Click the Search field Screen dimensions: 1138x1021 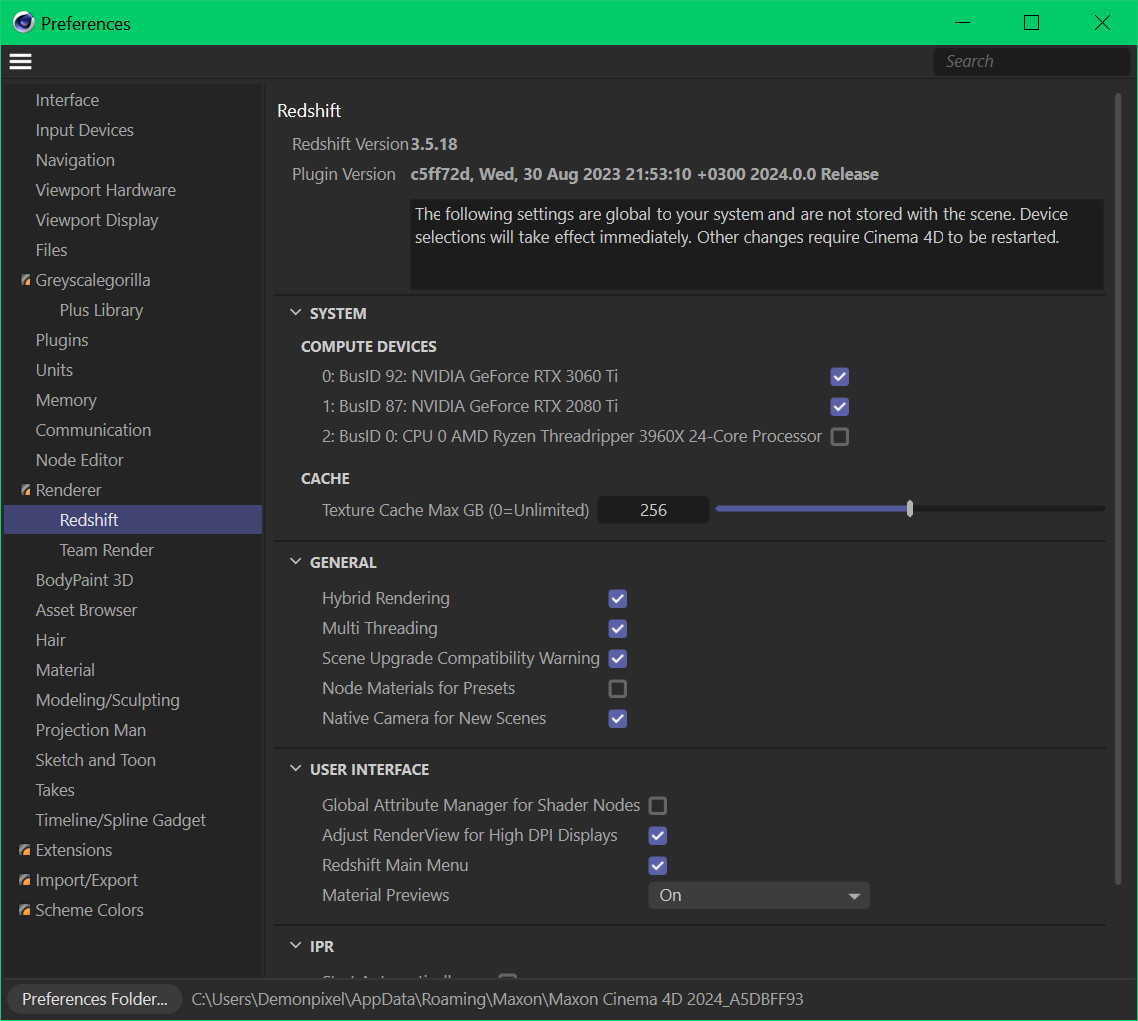pyautogui.click(x=1031, y=62)
